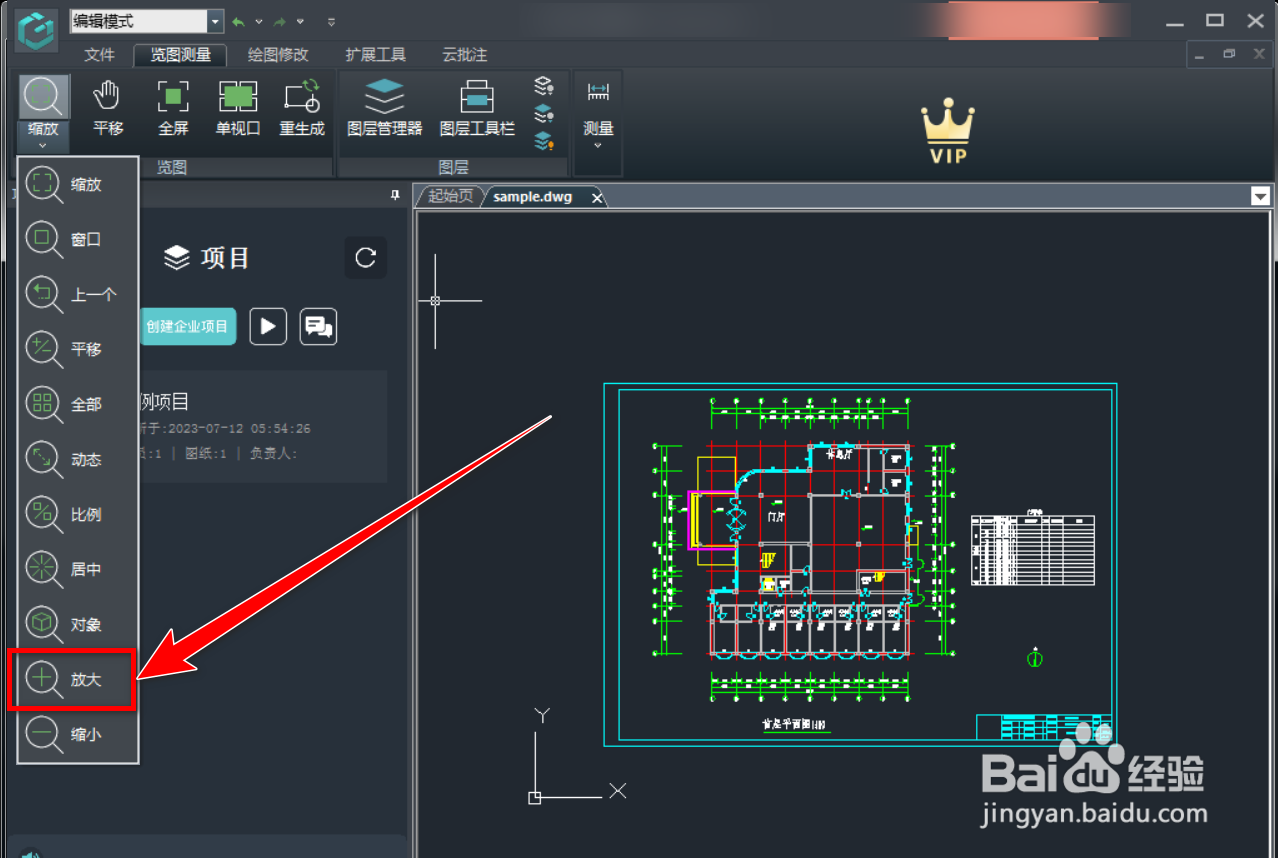Viewport: 1278px width, 858px height.
Task: Click the 项目 stack layers icon
Action: 176,258
